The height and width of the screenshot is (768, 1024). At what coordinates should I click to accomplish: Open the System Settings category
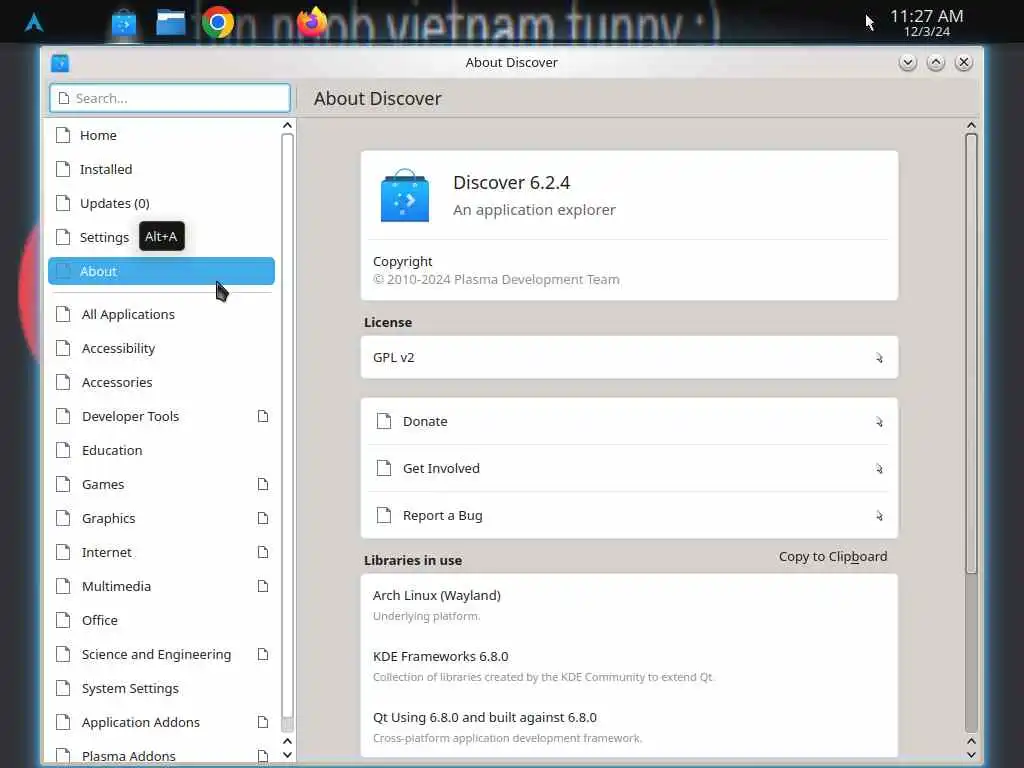click(x=161, y=688)
